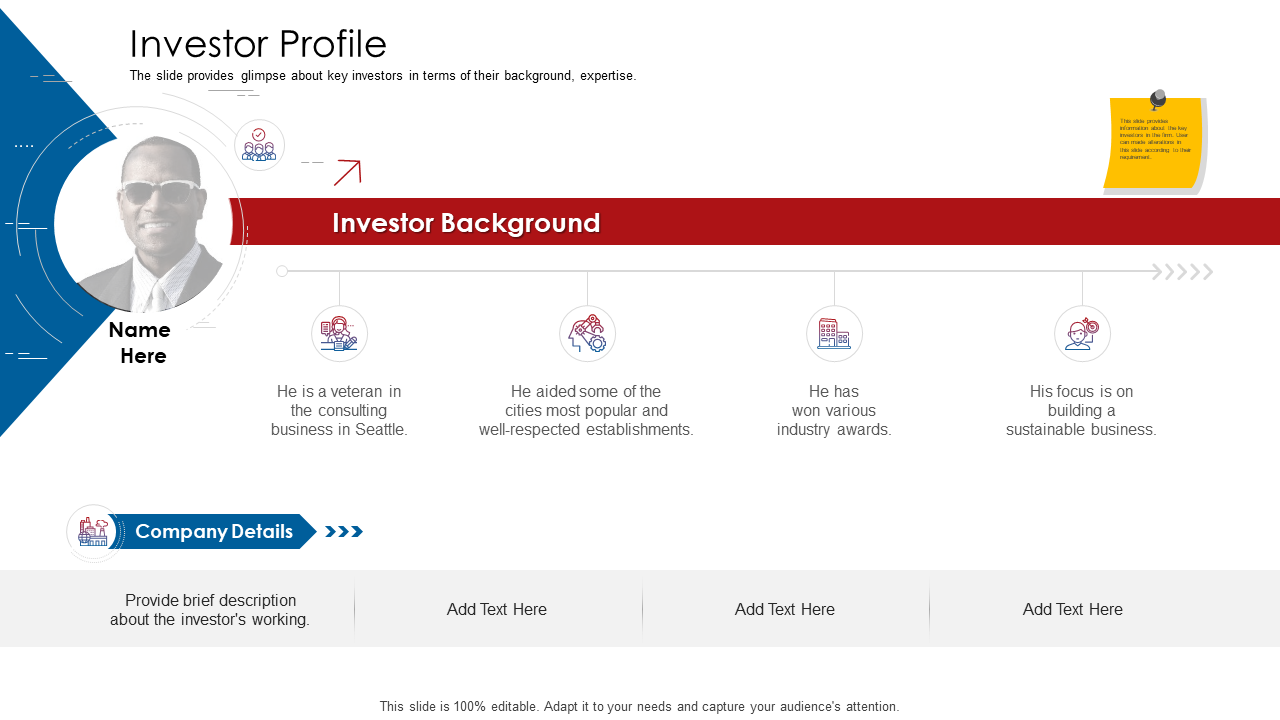Click the third-column 'Add Text Here' placeholder
Viewport: 1280px width, 720px height.
(x=785, y=609)
